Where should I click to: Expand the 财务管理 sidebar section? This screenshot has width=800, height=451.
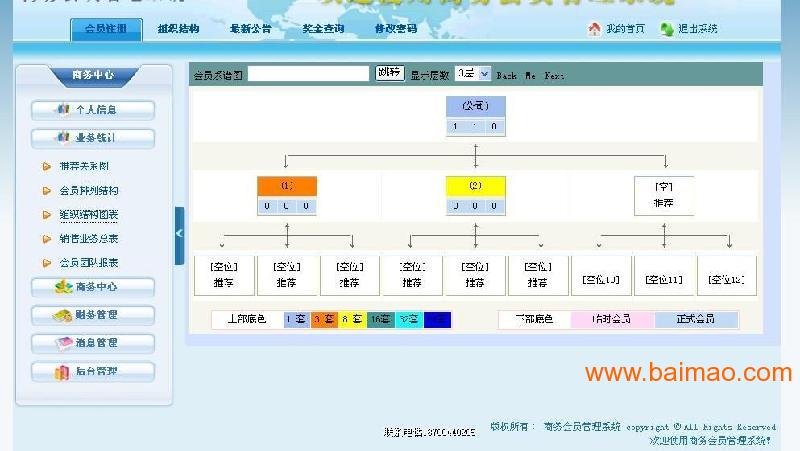pos(93,315)
